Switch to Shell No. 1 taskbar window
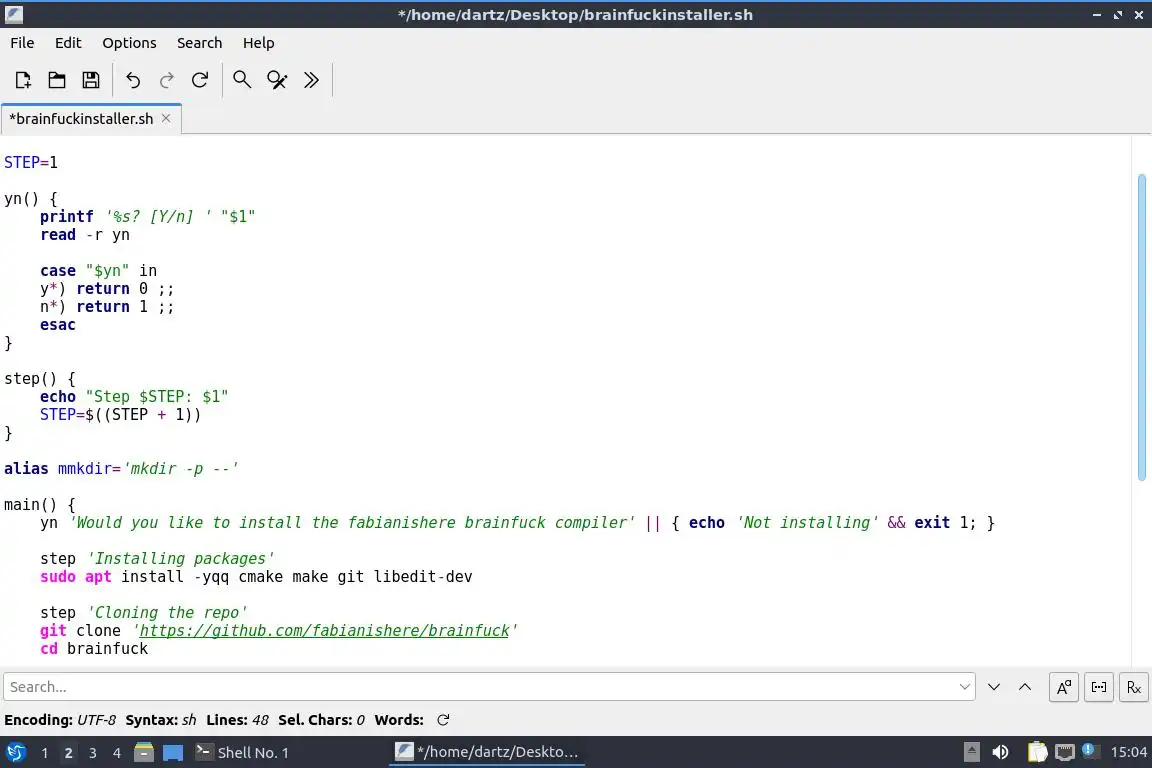Screen dimensions: 1152x768 (242, 753)
